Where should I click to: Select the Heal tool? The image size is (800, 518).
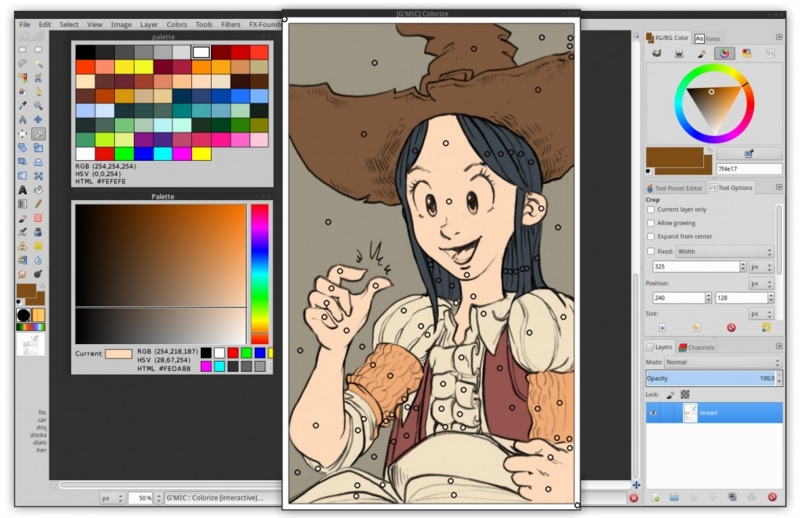38,246
